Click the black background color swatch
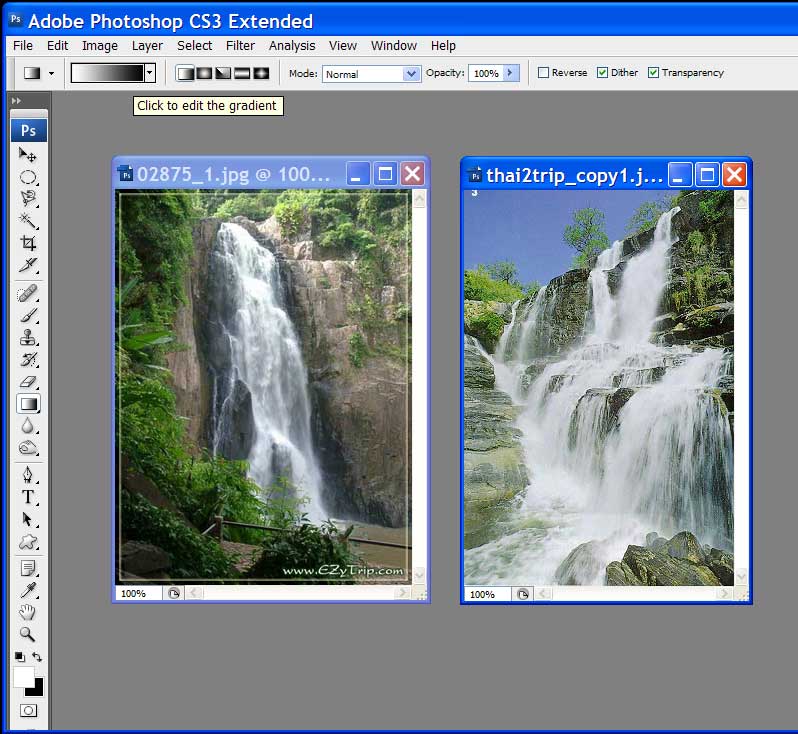 click(37, 690)
